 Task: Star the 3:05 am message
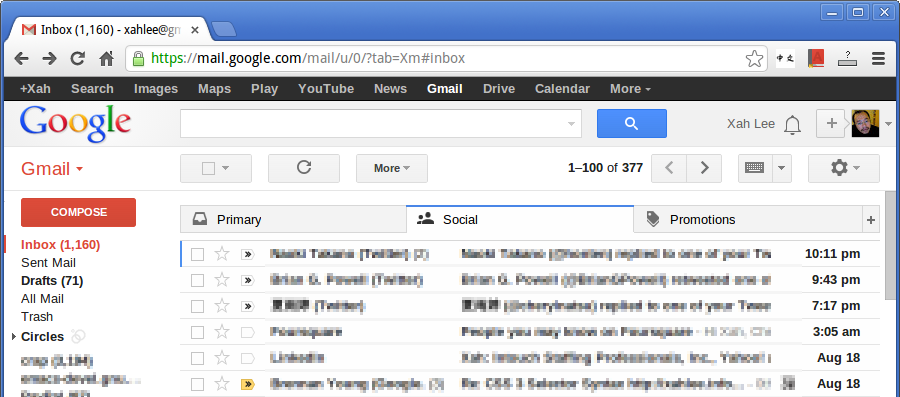222,332
